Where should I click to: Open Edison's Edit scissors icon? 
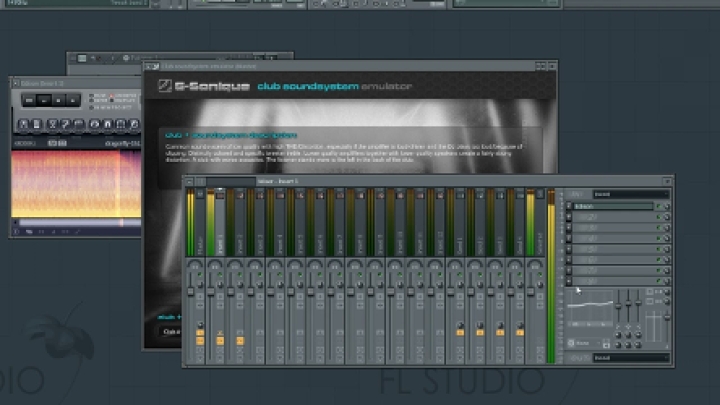[52, 124]
